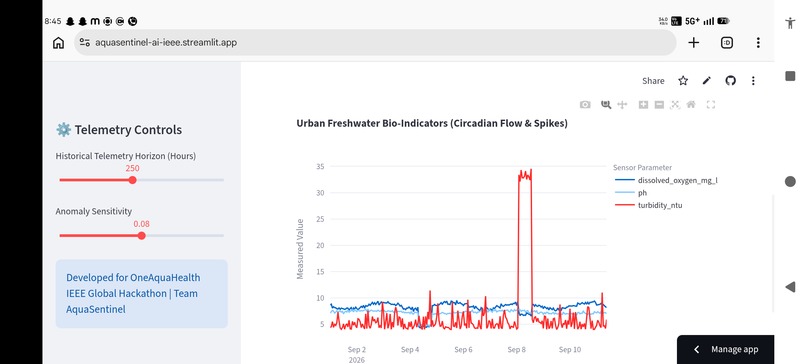Click the 'Measured Value' axis title
This screenshot has height=364, width=806.
pyautogui.click(x=300, y=249)
